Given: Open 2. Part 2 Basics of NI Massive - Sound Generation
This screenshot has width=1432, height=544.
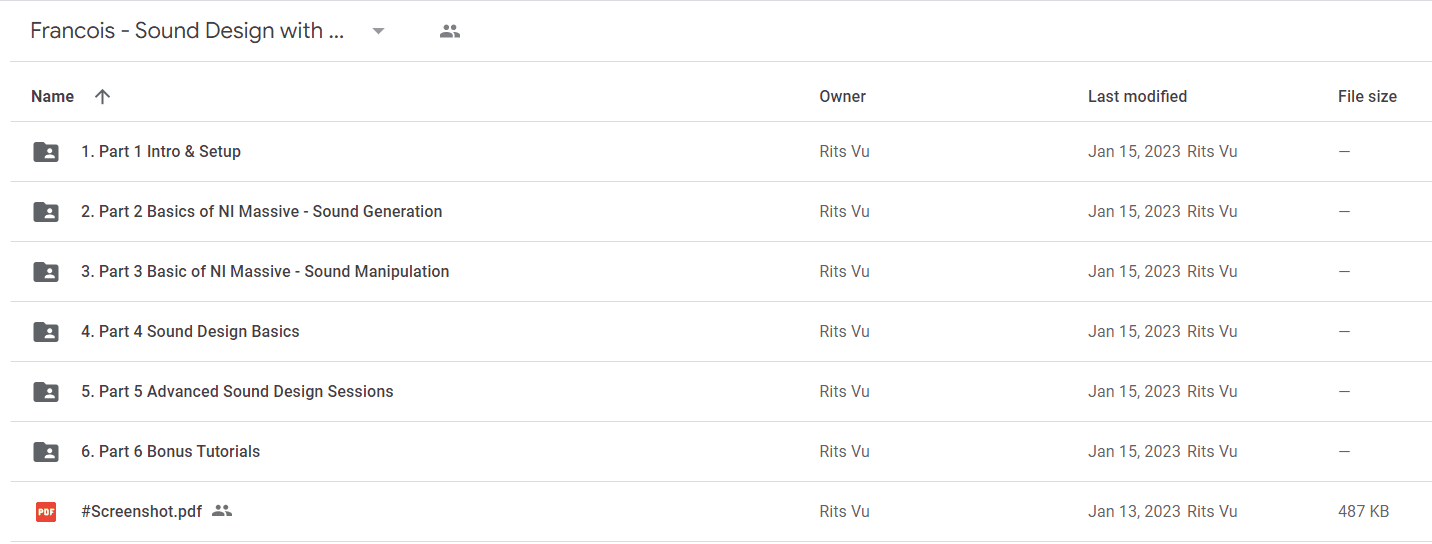Looking at the screenshot, I should click(261, 212).
